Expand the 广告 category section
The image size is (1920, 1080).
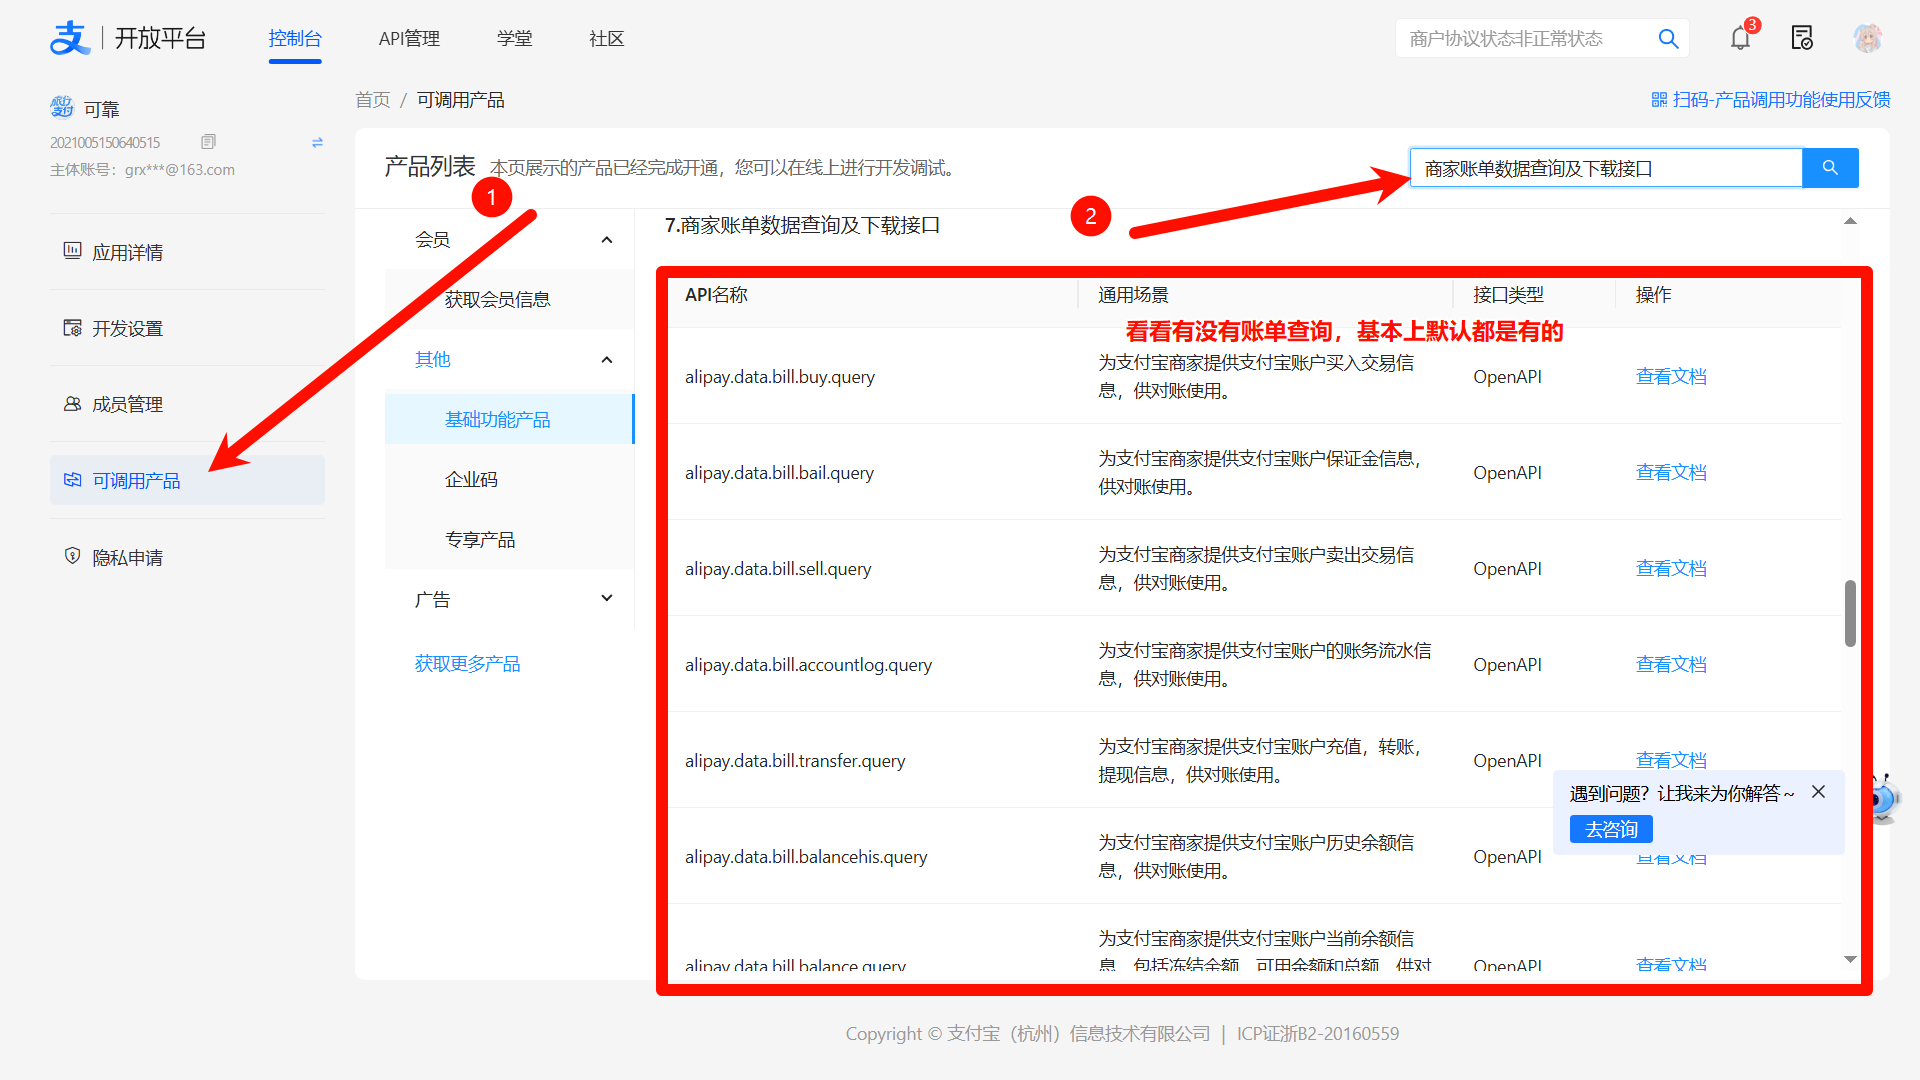tap(606, 598)
